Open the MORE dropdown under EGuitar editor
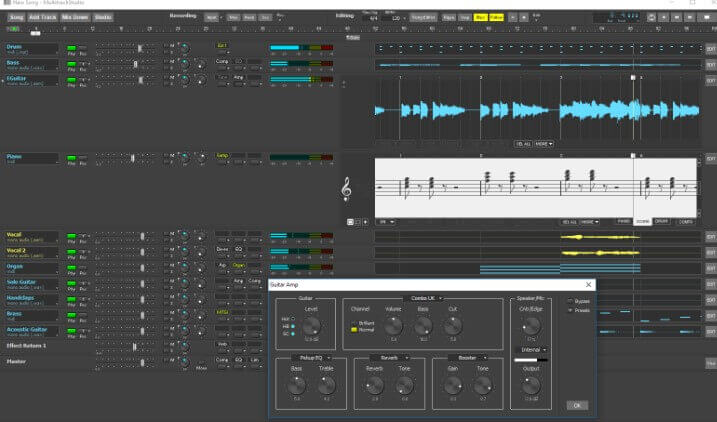717x422 pixels. click(x=544, y=144)
